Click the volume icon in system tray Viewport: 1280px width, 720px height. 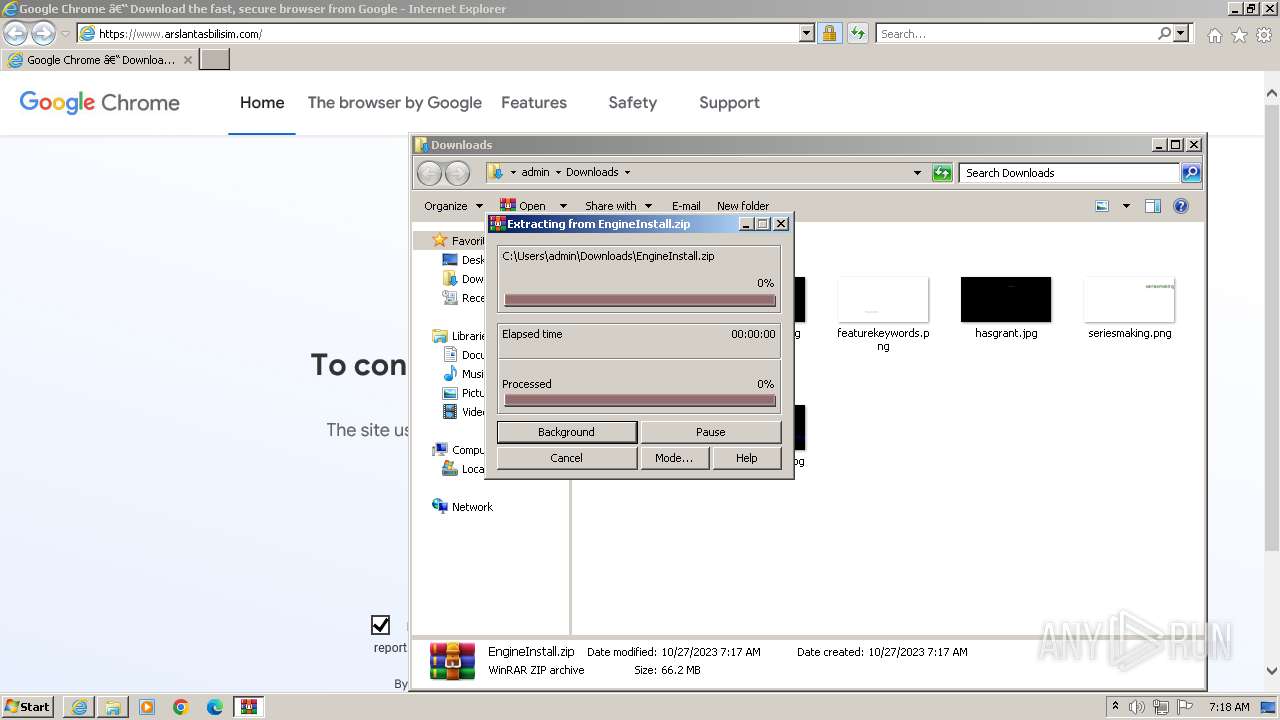[x=1137, y=707]
